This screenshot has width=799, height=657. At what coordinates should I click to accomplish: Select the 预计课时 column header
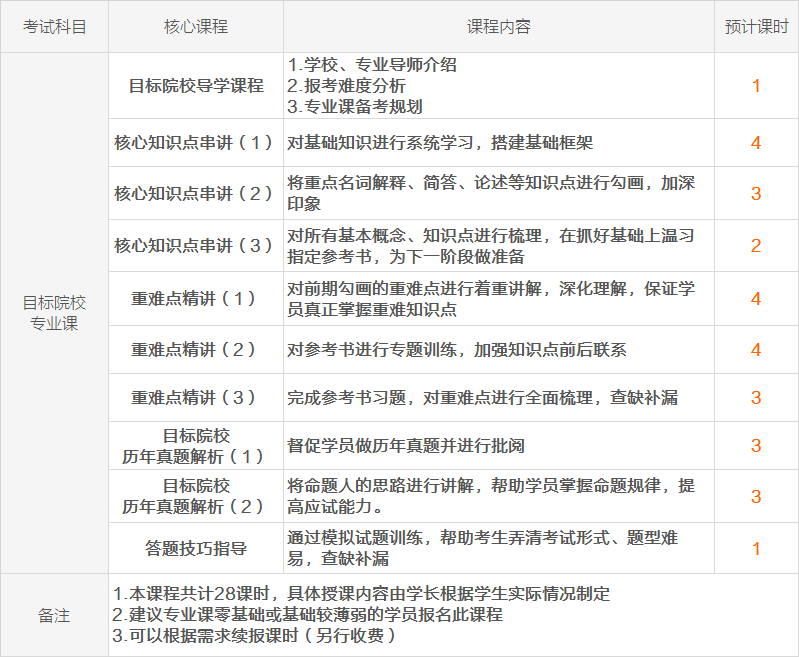(x=756, y=27)
